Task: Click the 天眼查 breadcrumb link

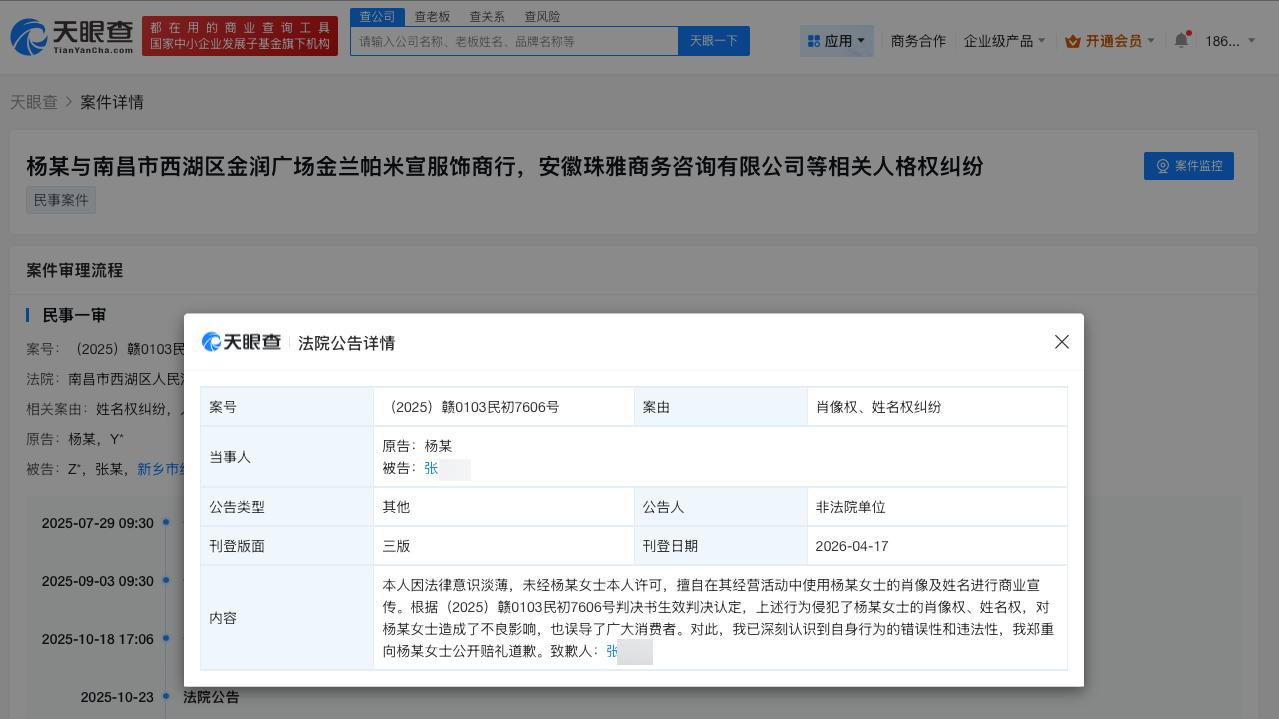Action: (33, 102)
